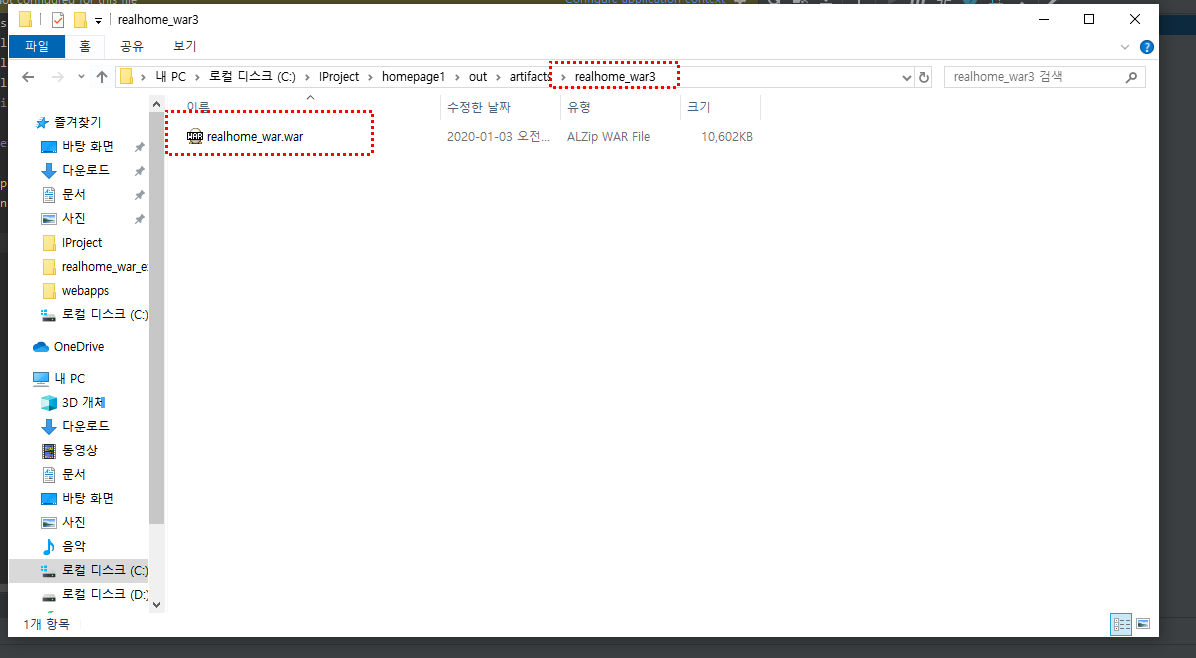
Task: Open IProject folder in sidebar
Action: (82, 243)
